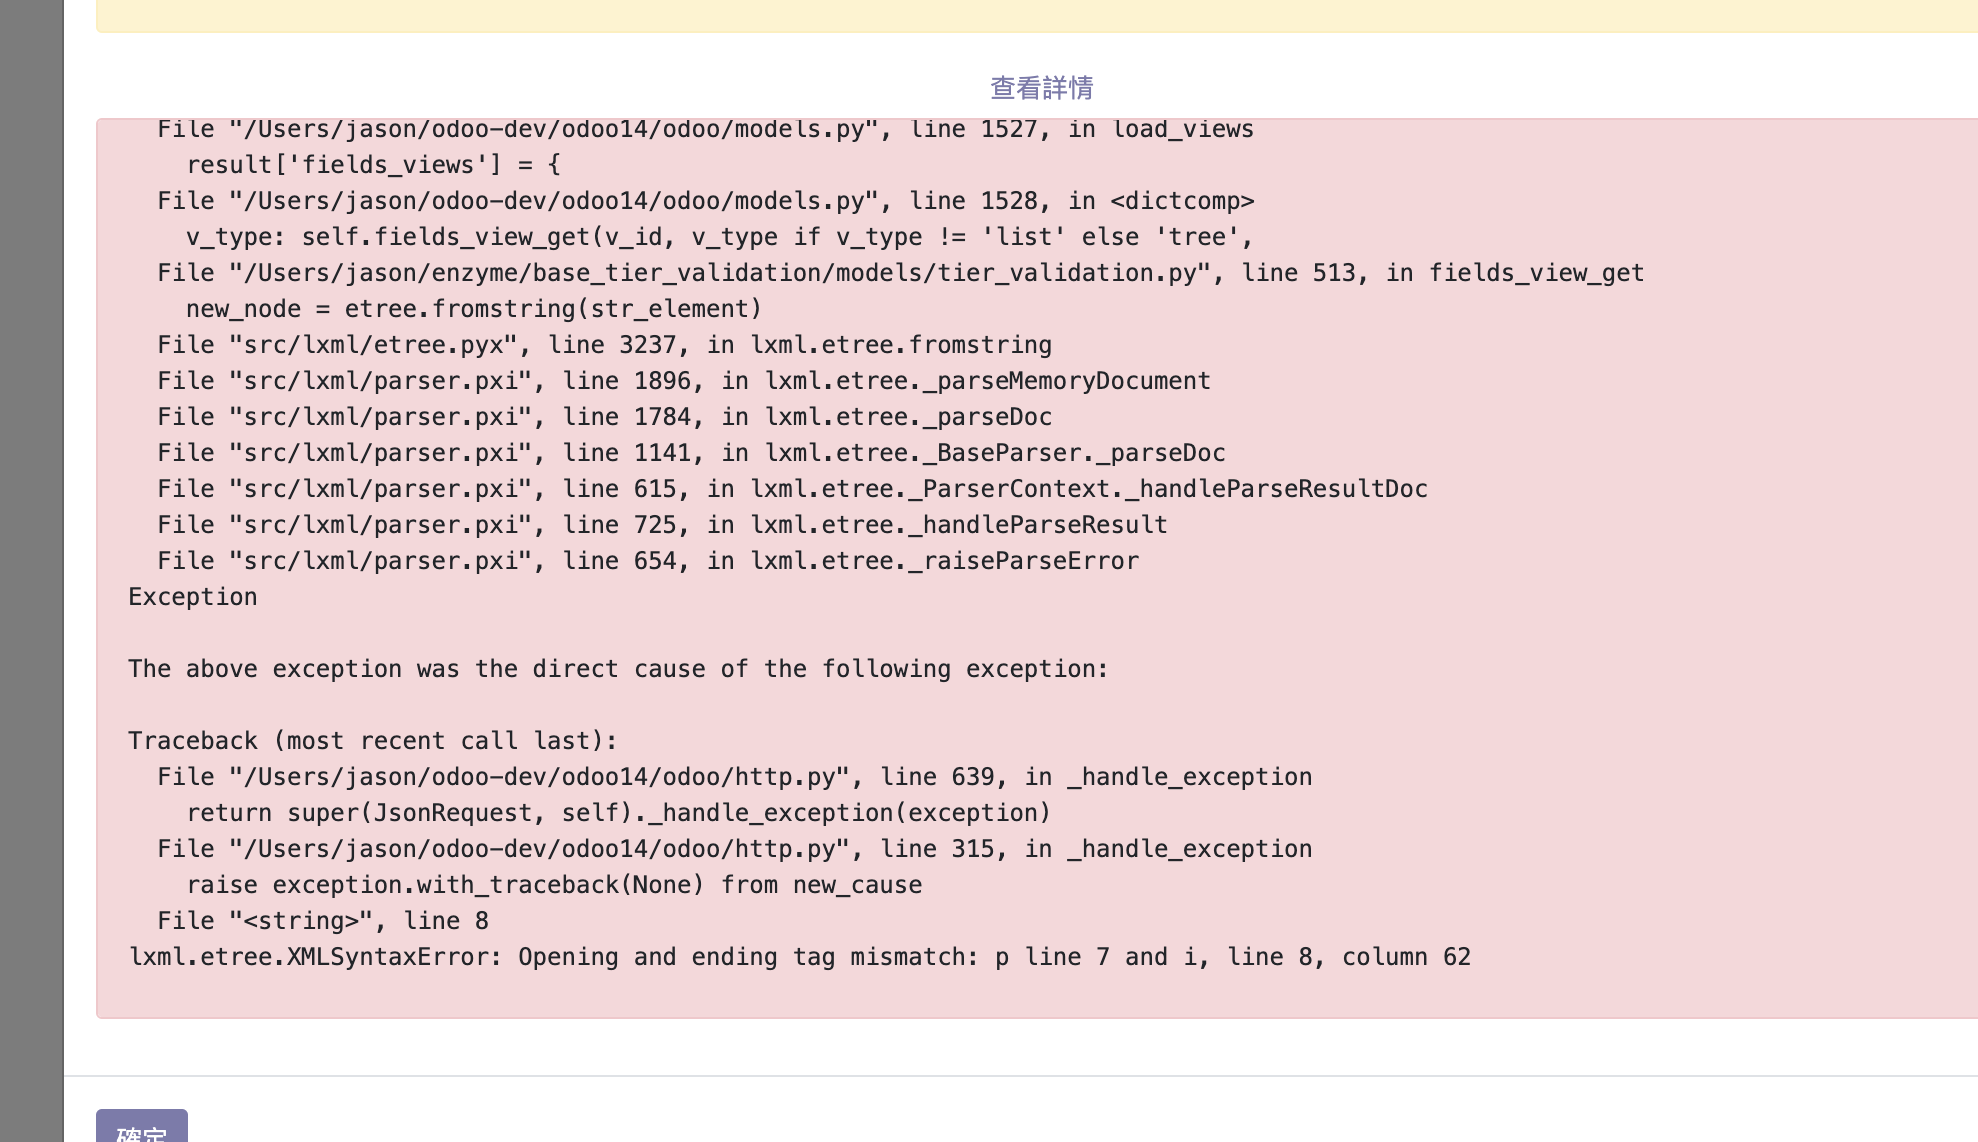1978x1142 pixels.
Task: Select the lxml.etree.fromstring line
Action: [603, 344]
